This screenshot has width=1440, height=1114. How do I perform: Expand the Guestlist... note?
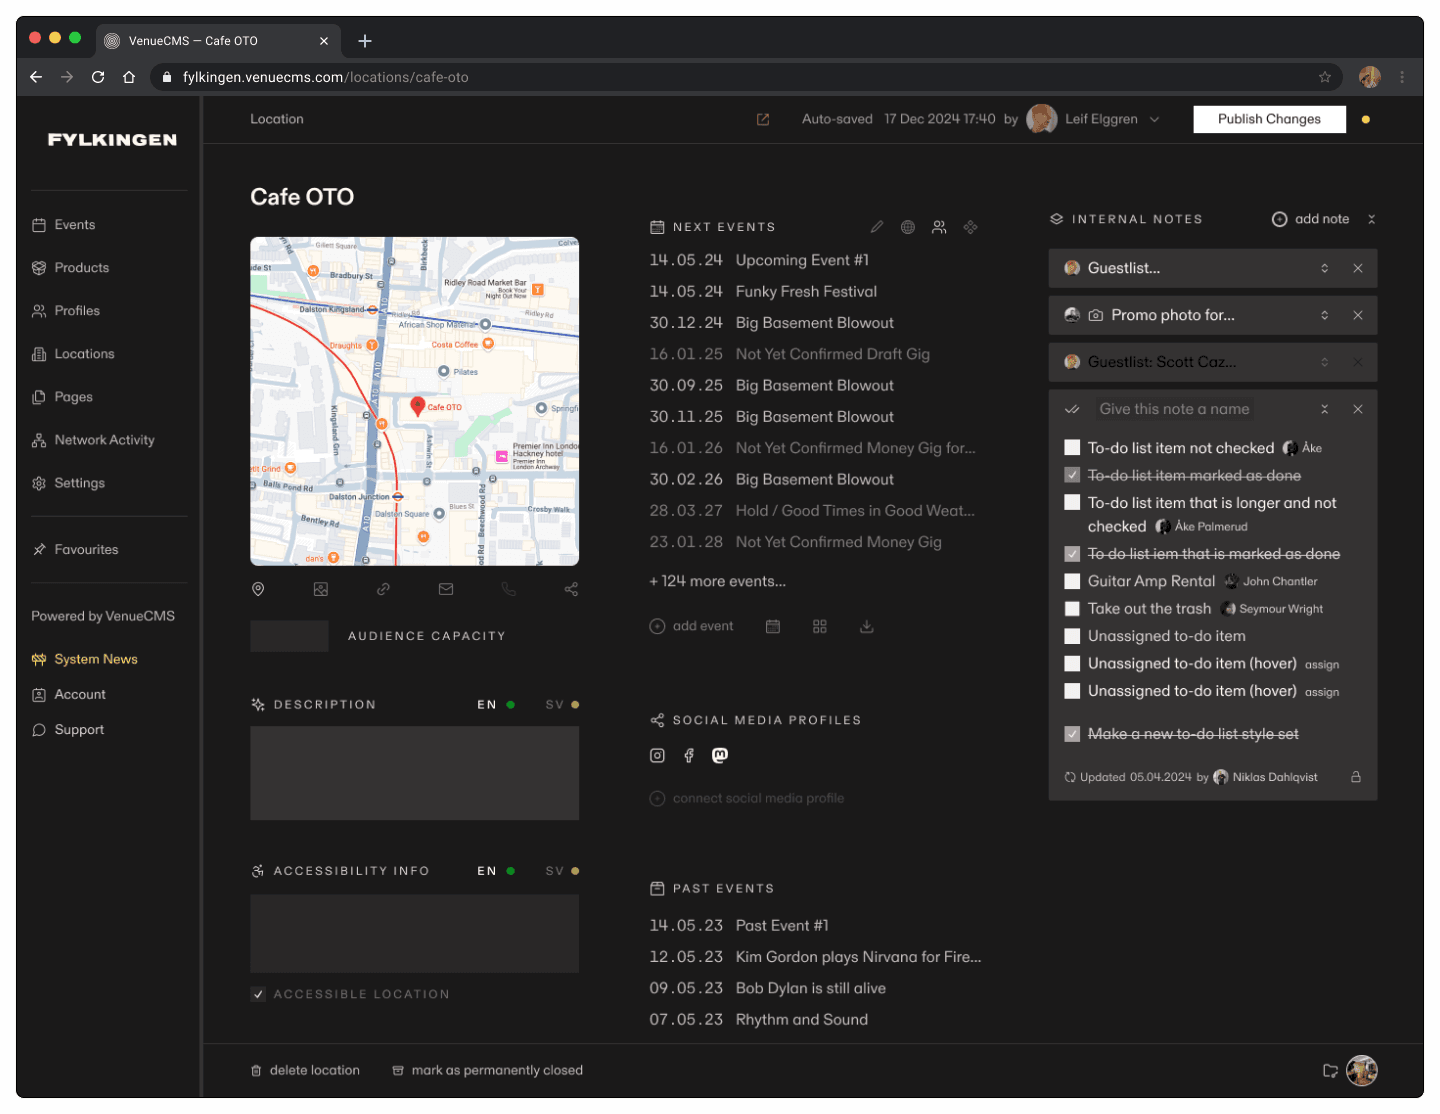point(1325,268)
